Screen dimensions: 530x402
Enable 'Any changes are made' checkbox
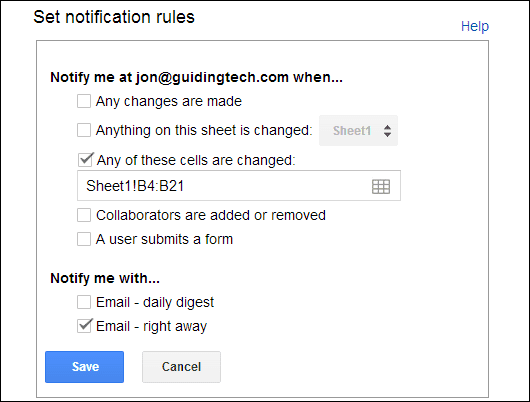click(x=84, y=101)
